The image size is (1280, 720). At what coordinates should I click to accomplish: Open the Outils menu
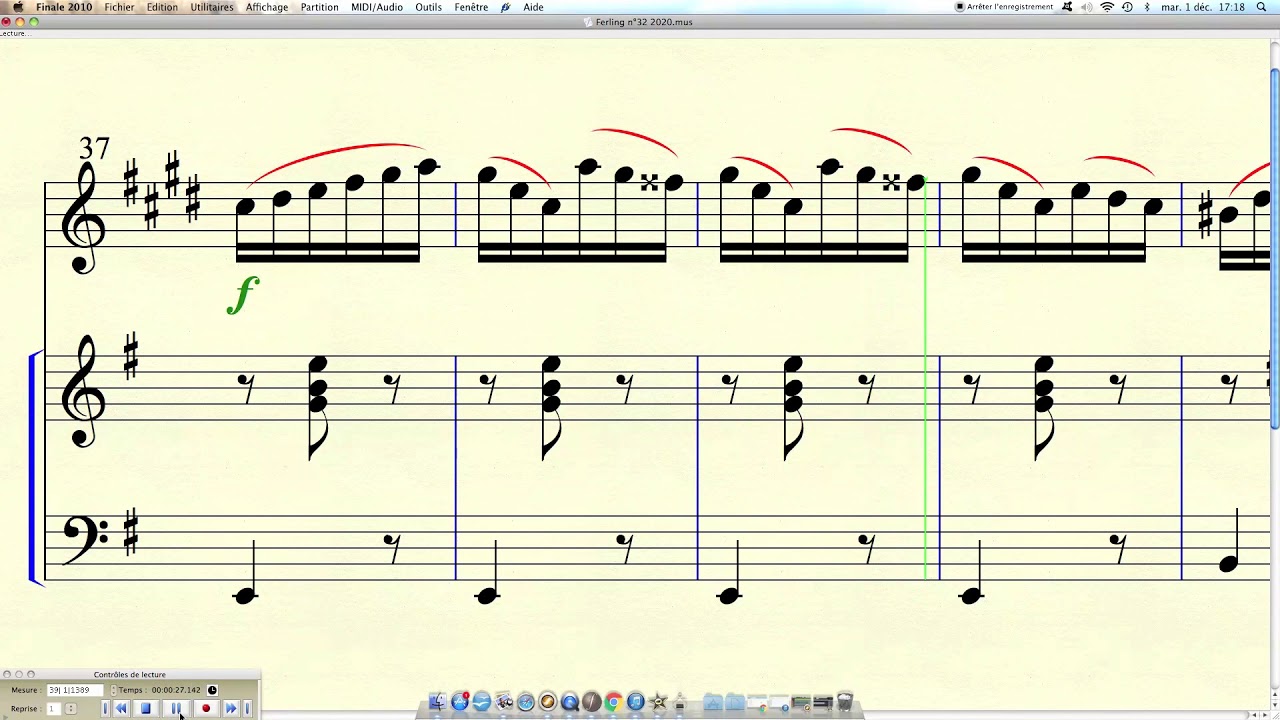[429, 7]
